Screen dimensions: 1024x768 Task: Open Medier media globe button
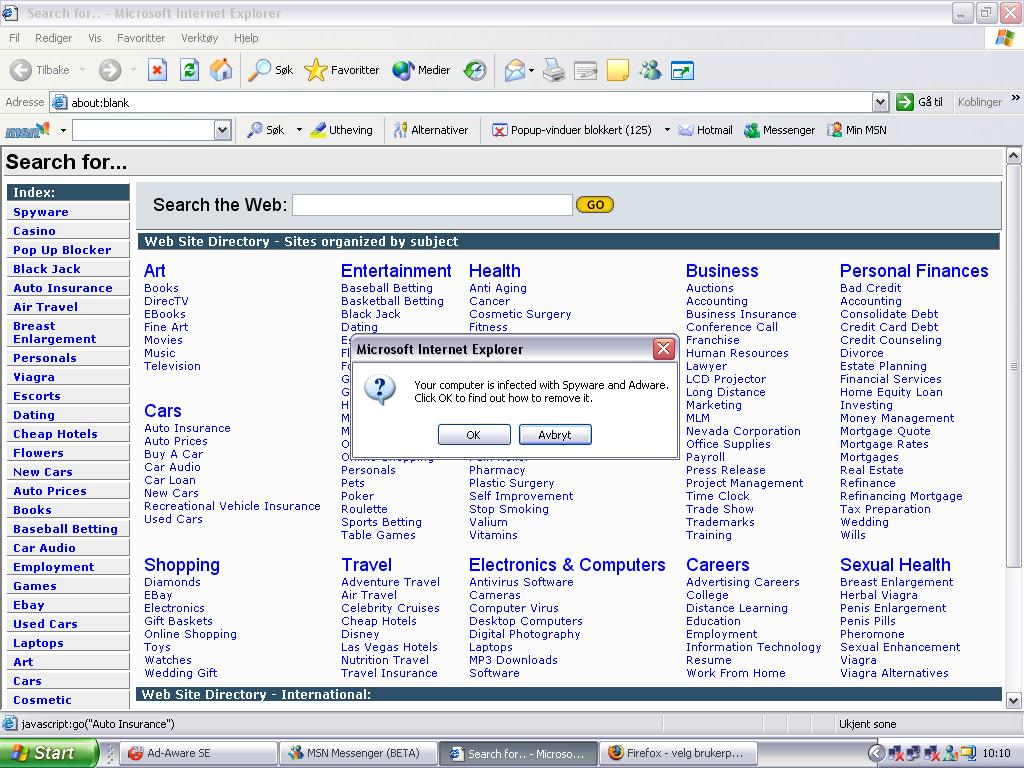(x=421, y=70)
